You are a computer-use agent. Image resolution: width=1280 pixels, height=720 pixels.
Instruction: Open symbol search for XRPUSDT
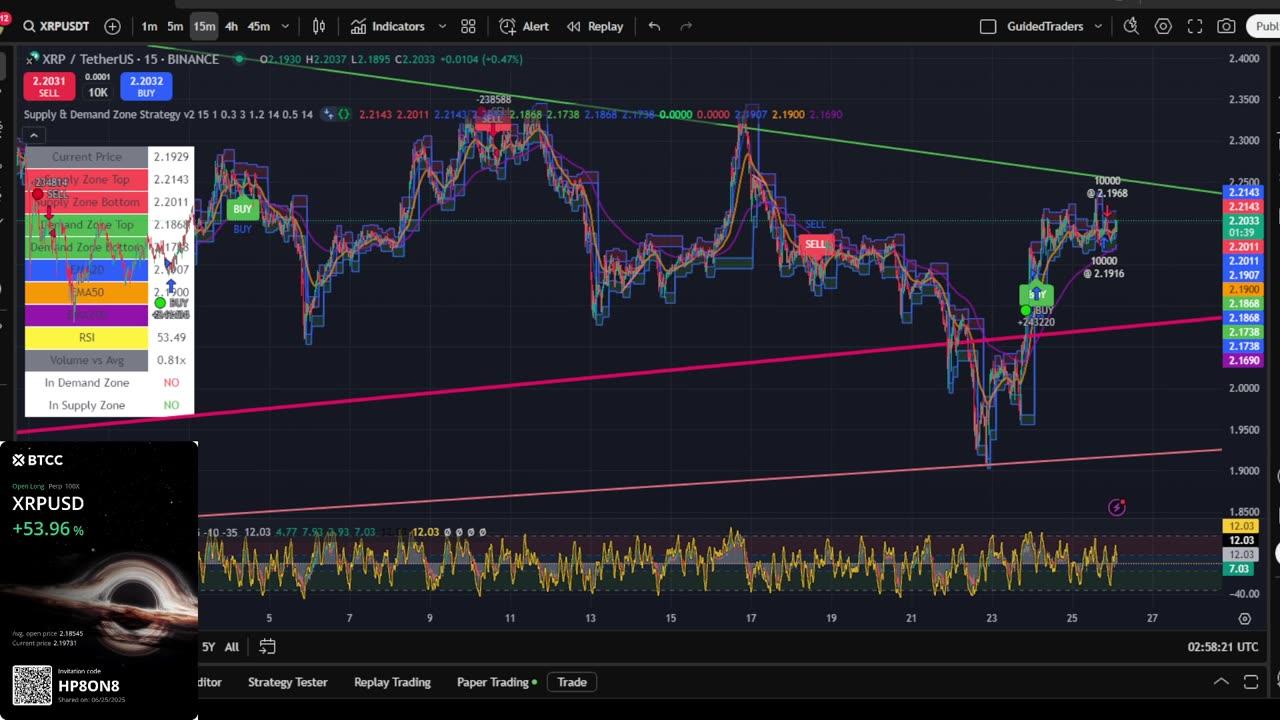tap(55, 26)
